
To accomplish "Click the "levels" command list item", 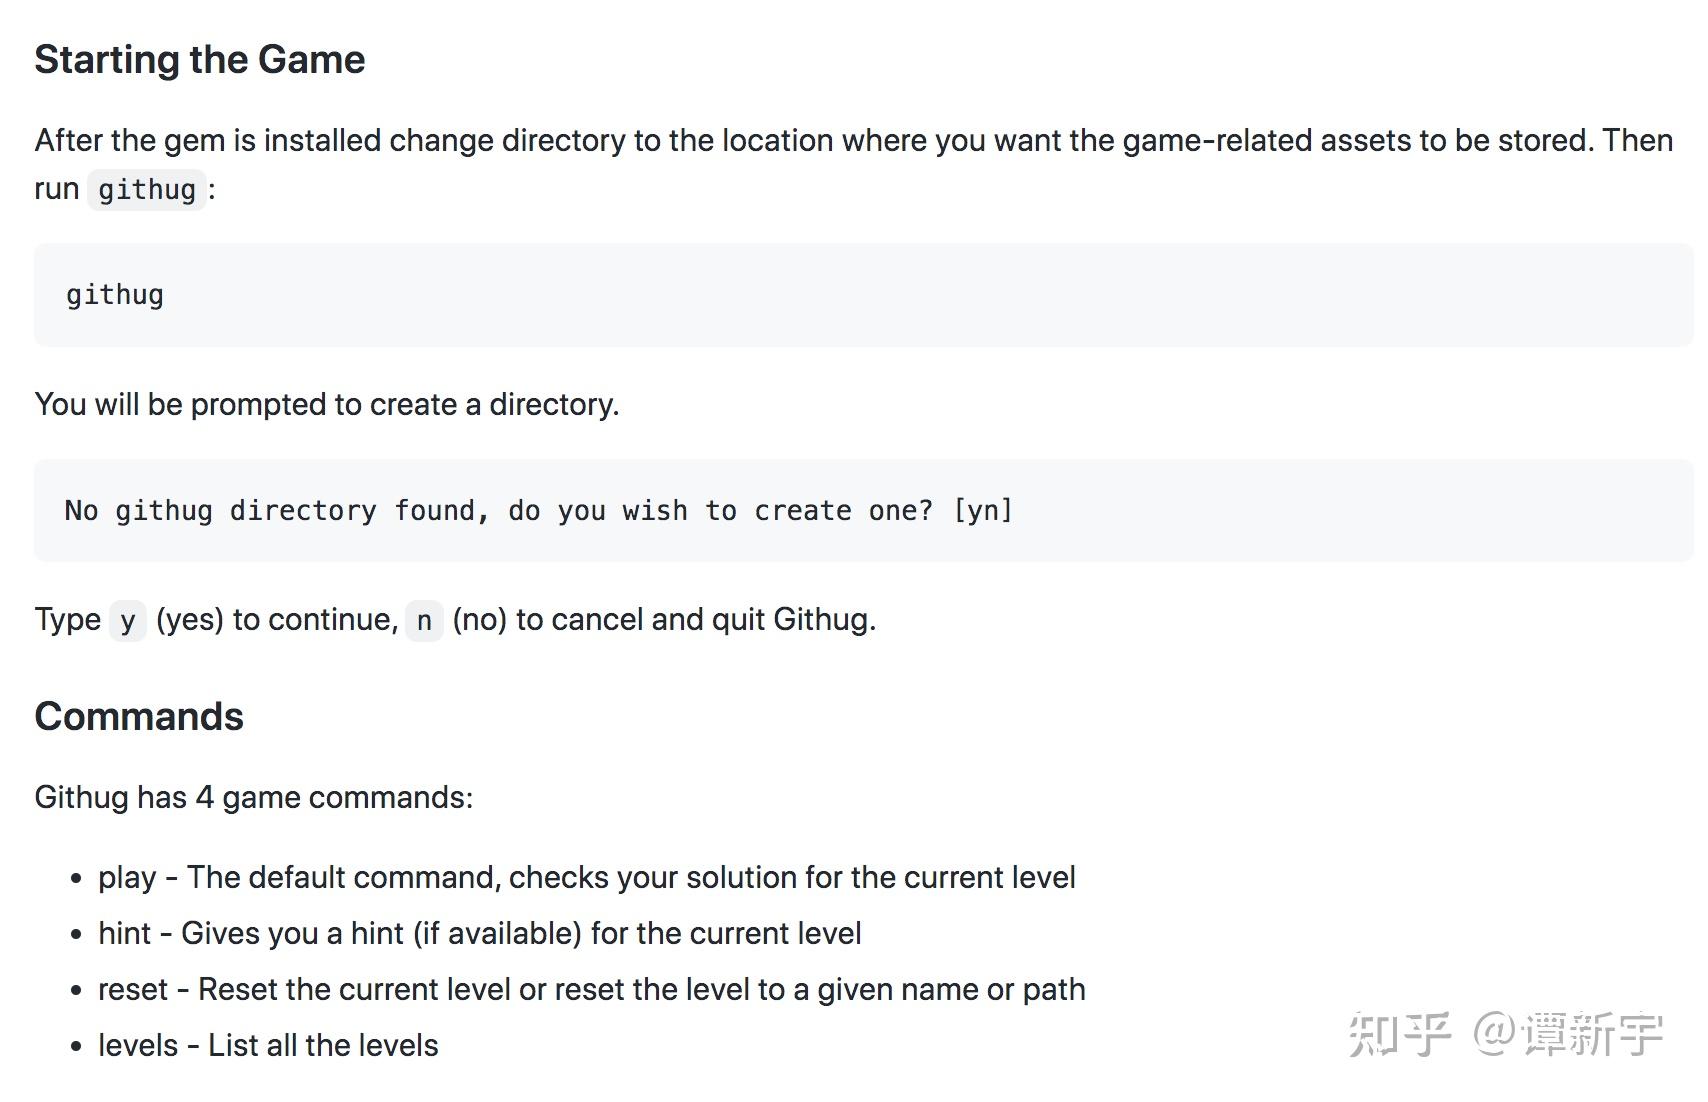I will pos(268,1045).
